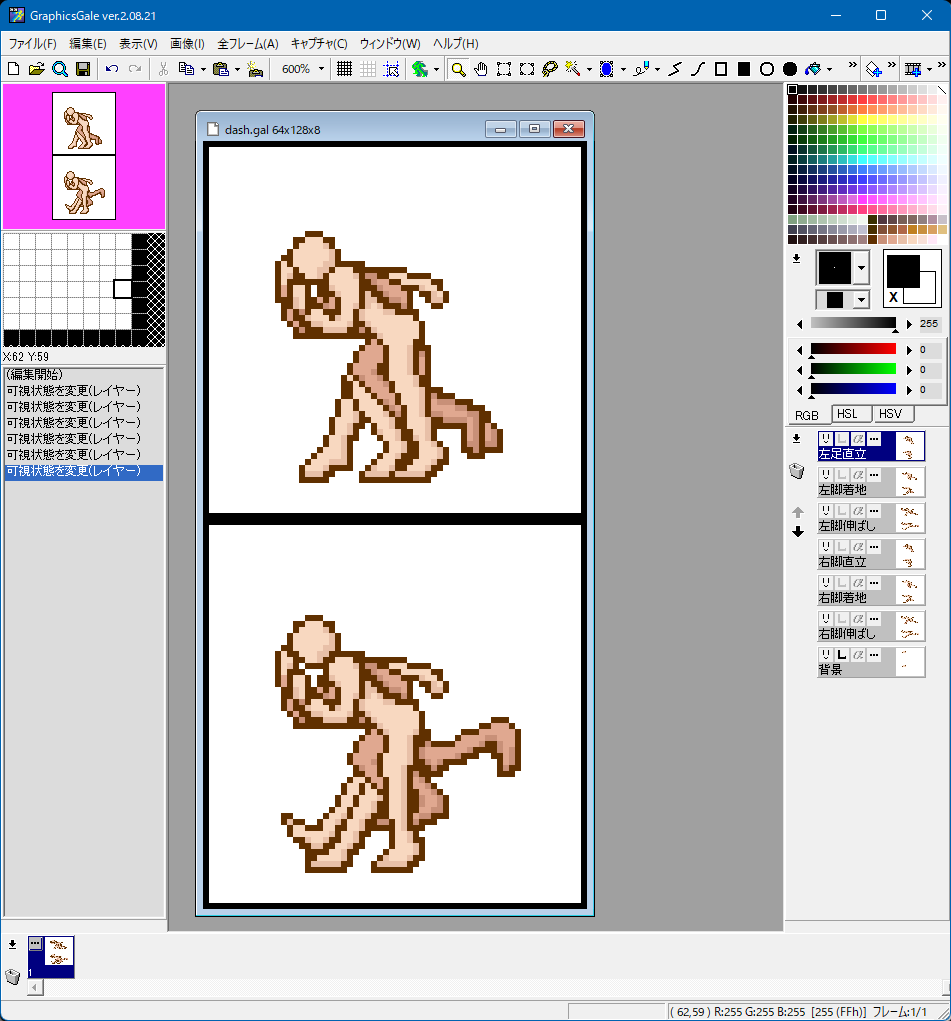This screenshot has height=1021, width=951.
Task: Click the blue RGB slider bar
Action: coord(853,389)
